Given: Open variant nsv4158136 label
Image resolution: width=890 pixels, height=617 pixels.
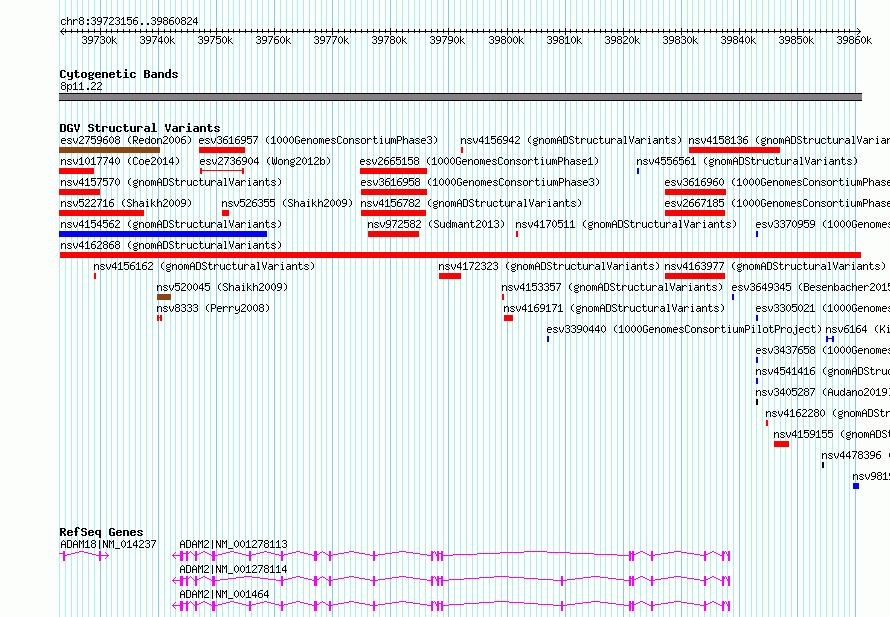Looking at the screenshot, I should pos(789,140).
